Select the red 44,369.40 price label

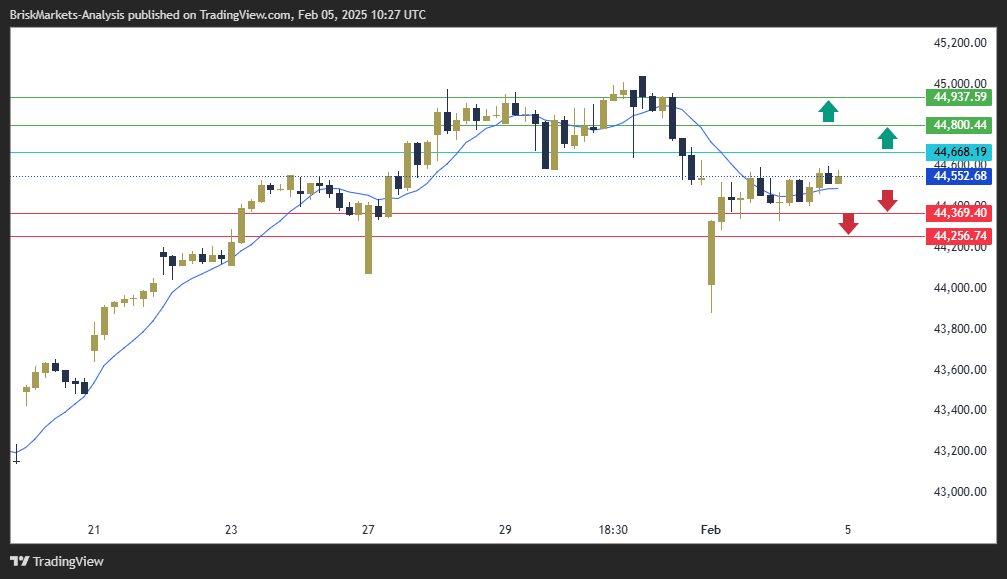(x=959, y=213)
